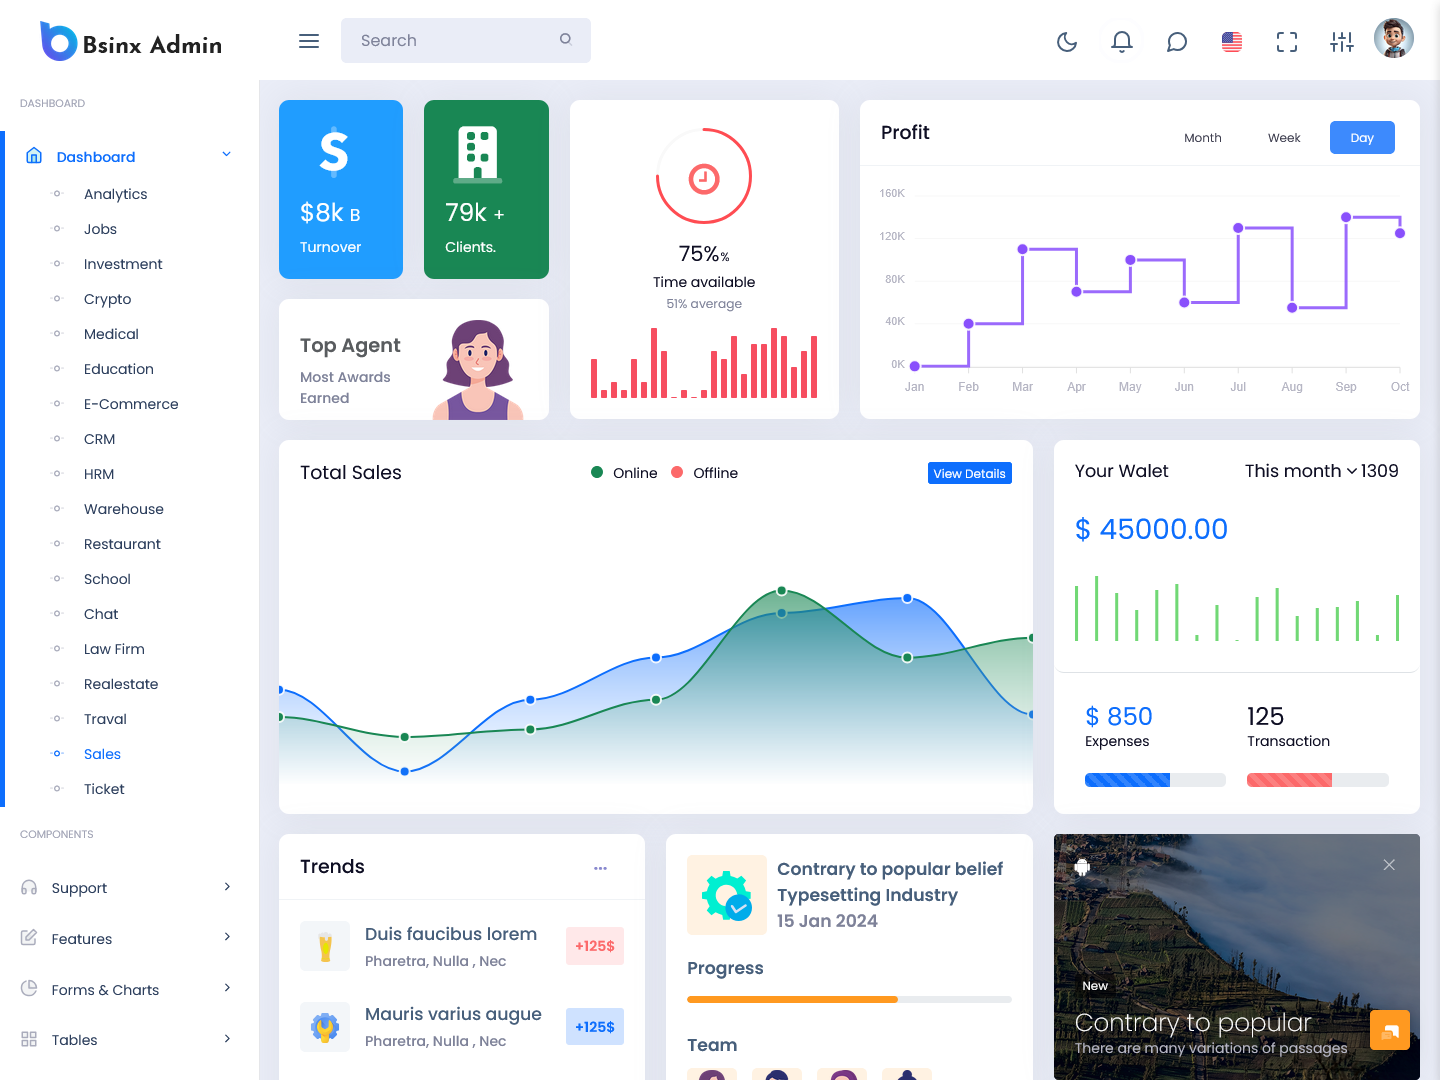Switch Profit chart to Month
Image resolution: width=1440 pixels, height=1080 pixels.
pyautogui.click(x=1203, y=138)
